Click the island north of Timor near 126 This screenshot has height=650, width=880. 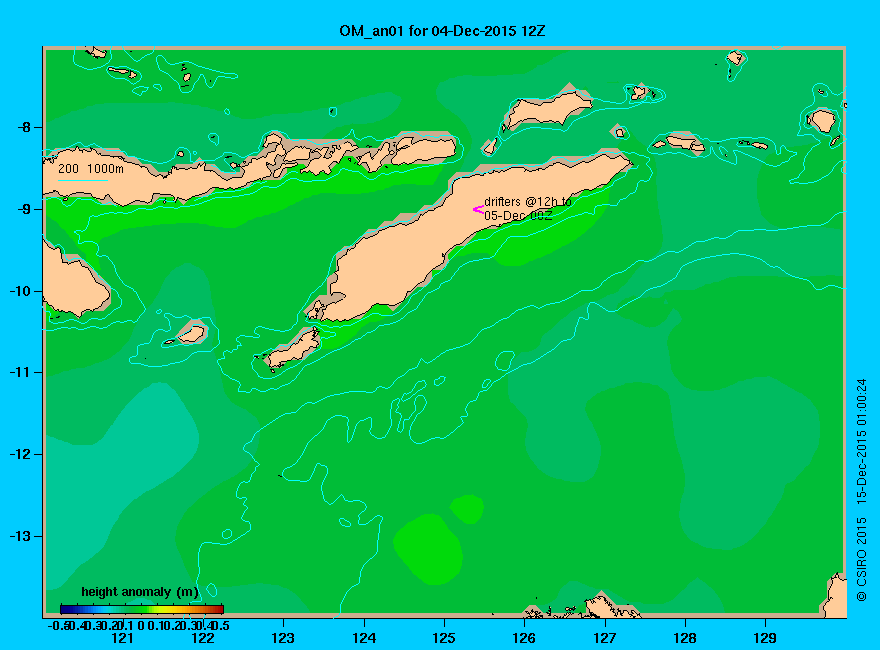click(547, 109)
